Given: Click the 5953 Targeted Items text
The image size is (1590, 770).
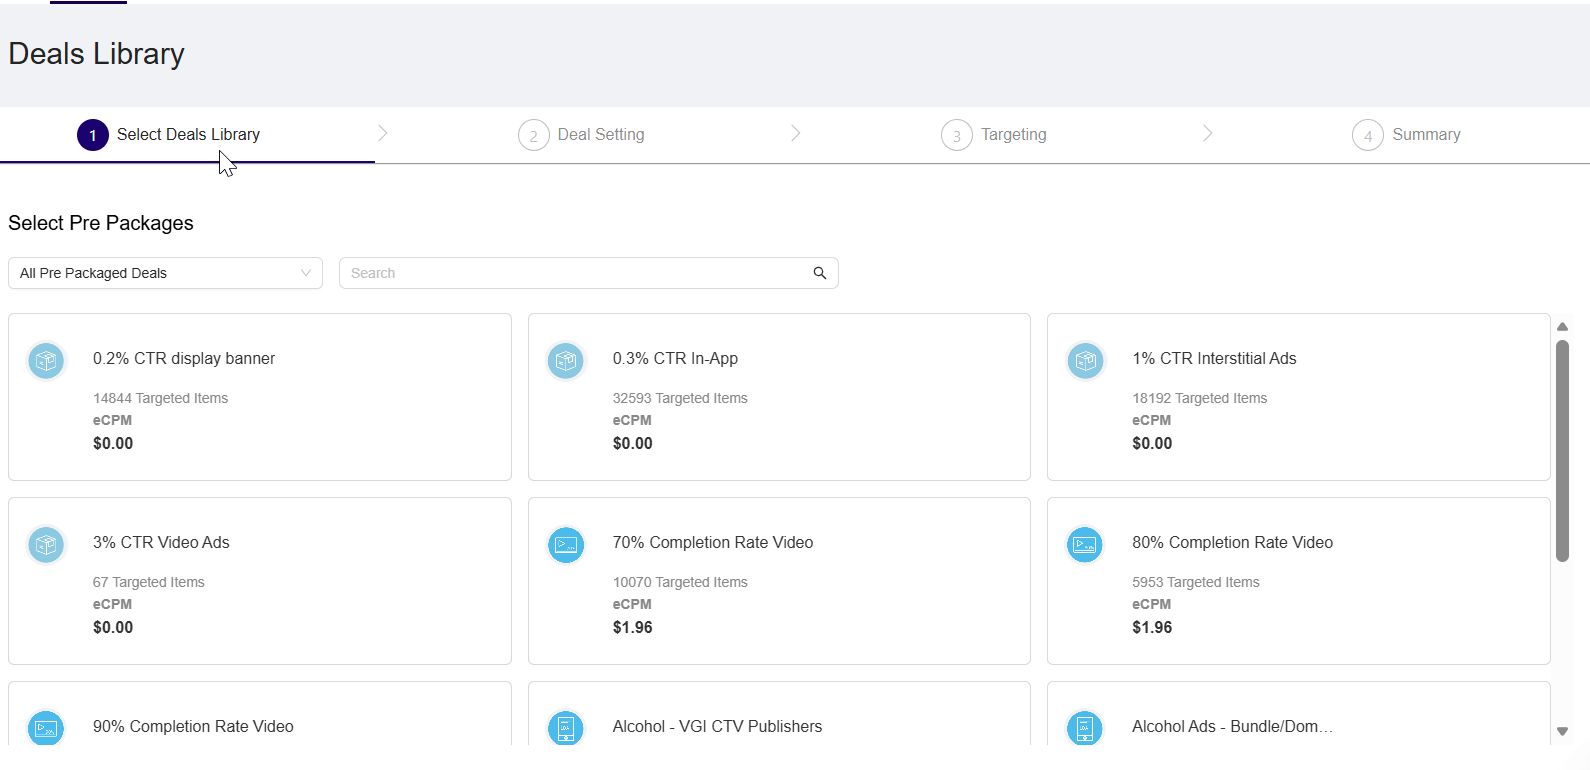Looking at the screenshot, I should point(1196,582).
